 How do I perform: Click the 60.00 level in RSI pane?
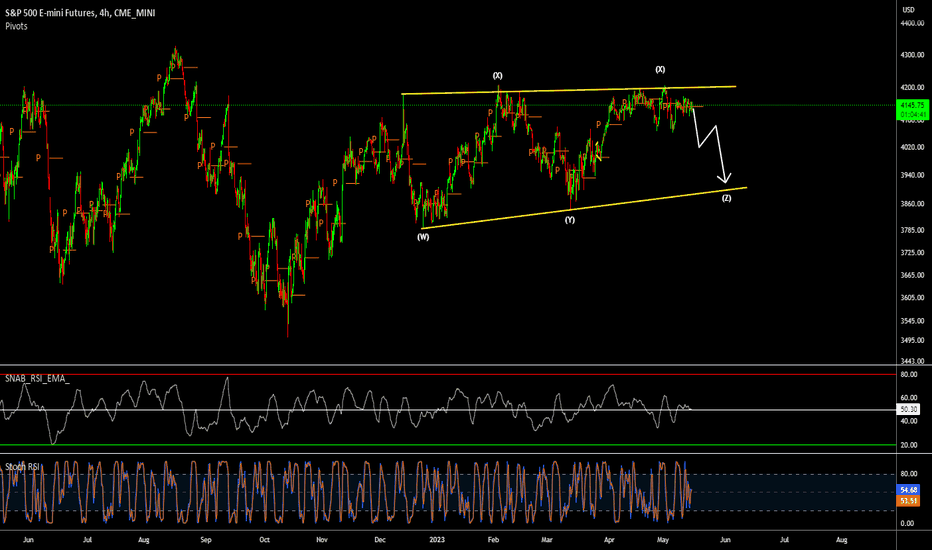[x=909, y=398]
